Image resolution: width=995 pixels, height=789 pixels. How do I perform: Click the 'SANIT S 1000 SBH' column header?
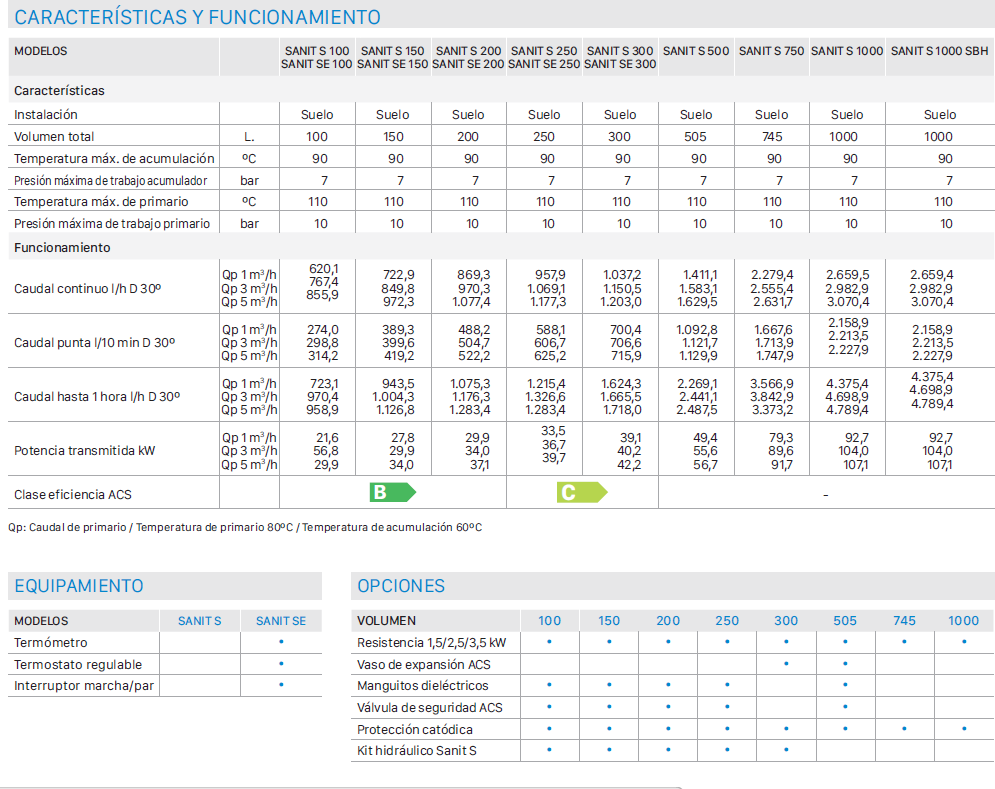point(940,51)
